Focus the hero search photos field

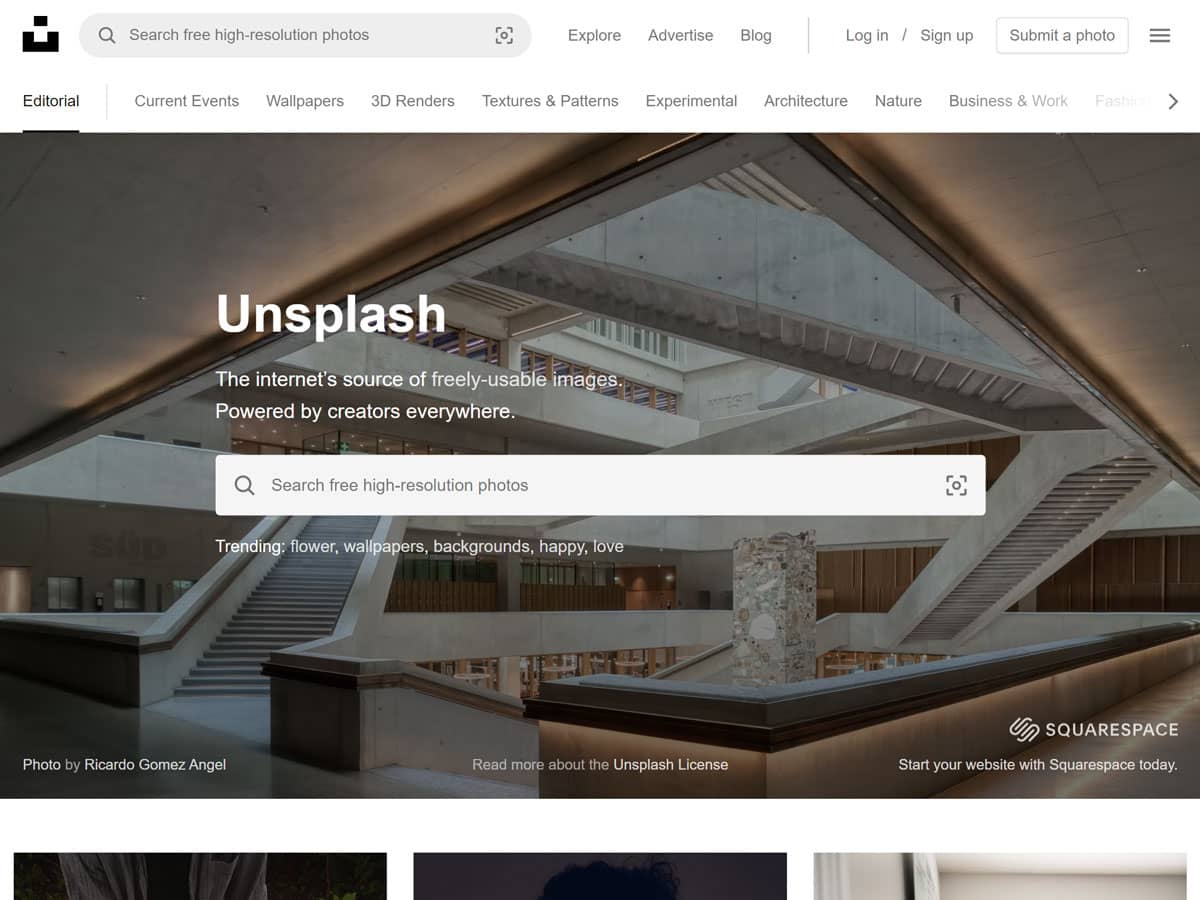[x=600, y=485]
